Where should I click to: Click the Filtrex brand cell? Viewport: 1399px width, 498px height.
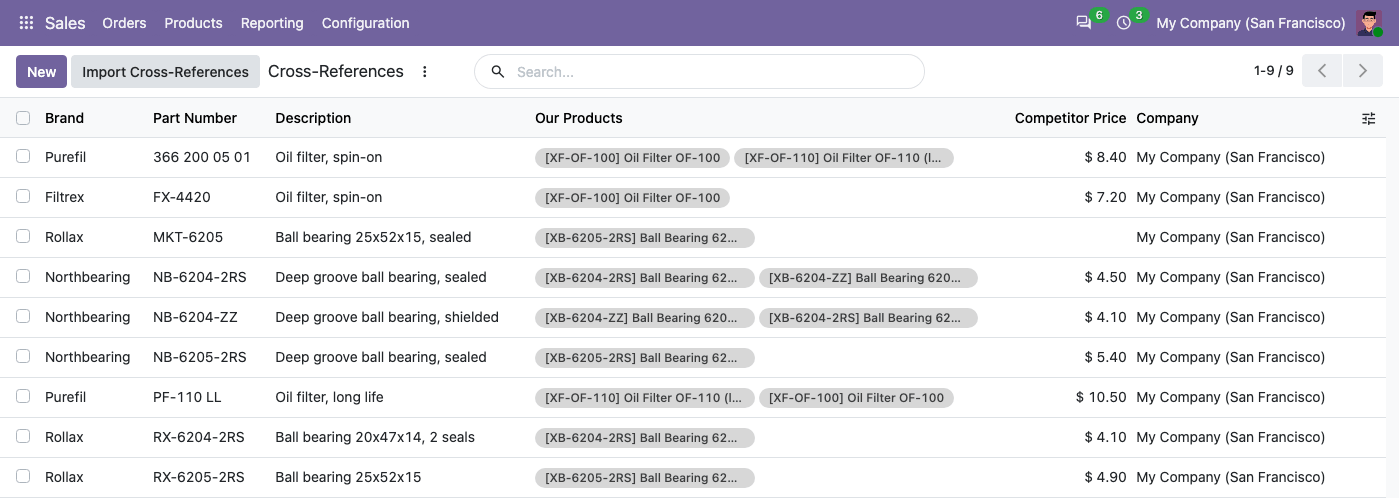click(x=65, y=197)
